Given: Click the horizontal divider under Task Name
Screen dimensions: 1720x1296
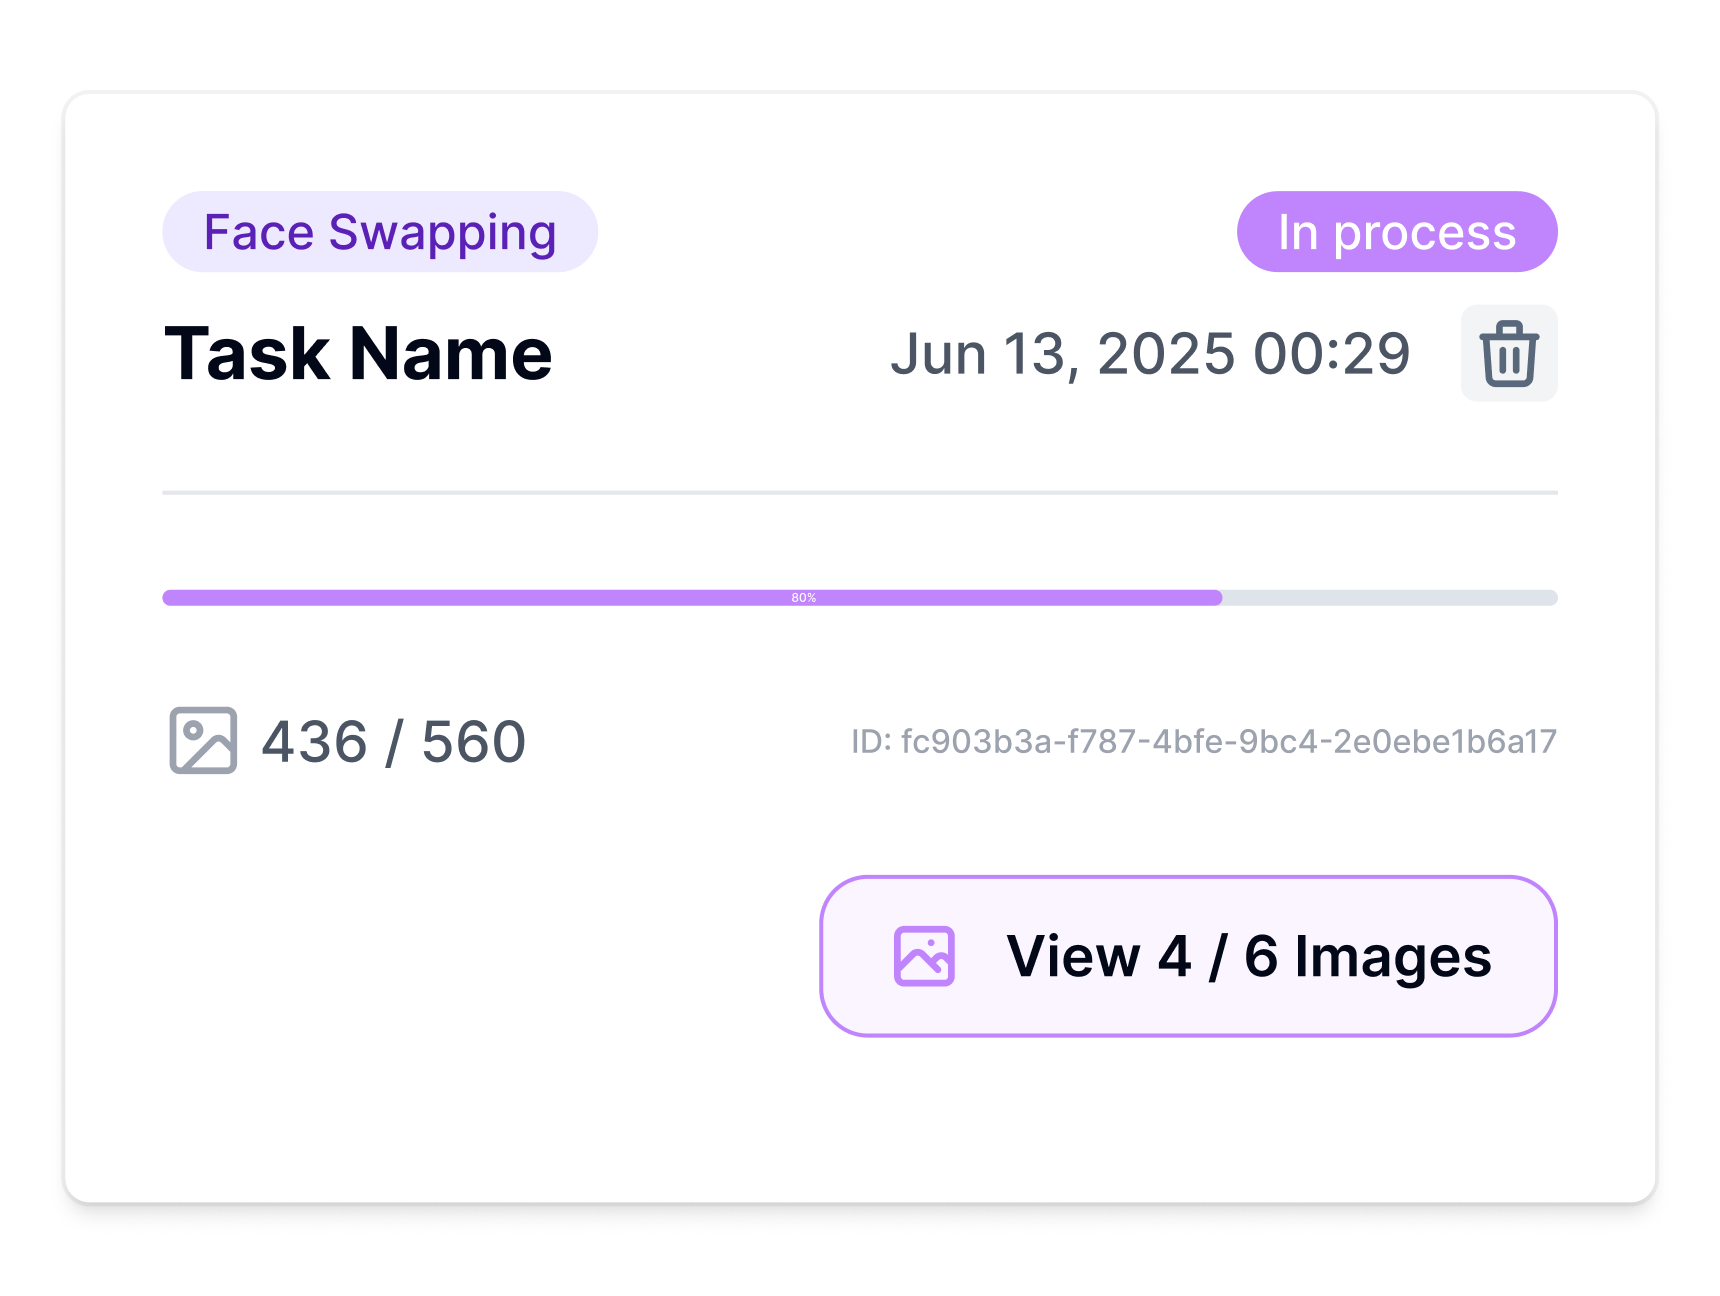Looking at the screenshot, I should point(860,493).
